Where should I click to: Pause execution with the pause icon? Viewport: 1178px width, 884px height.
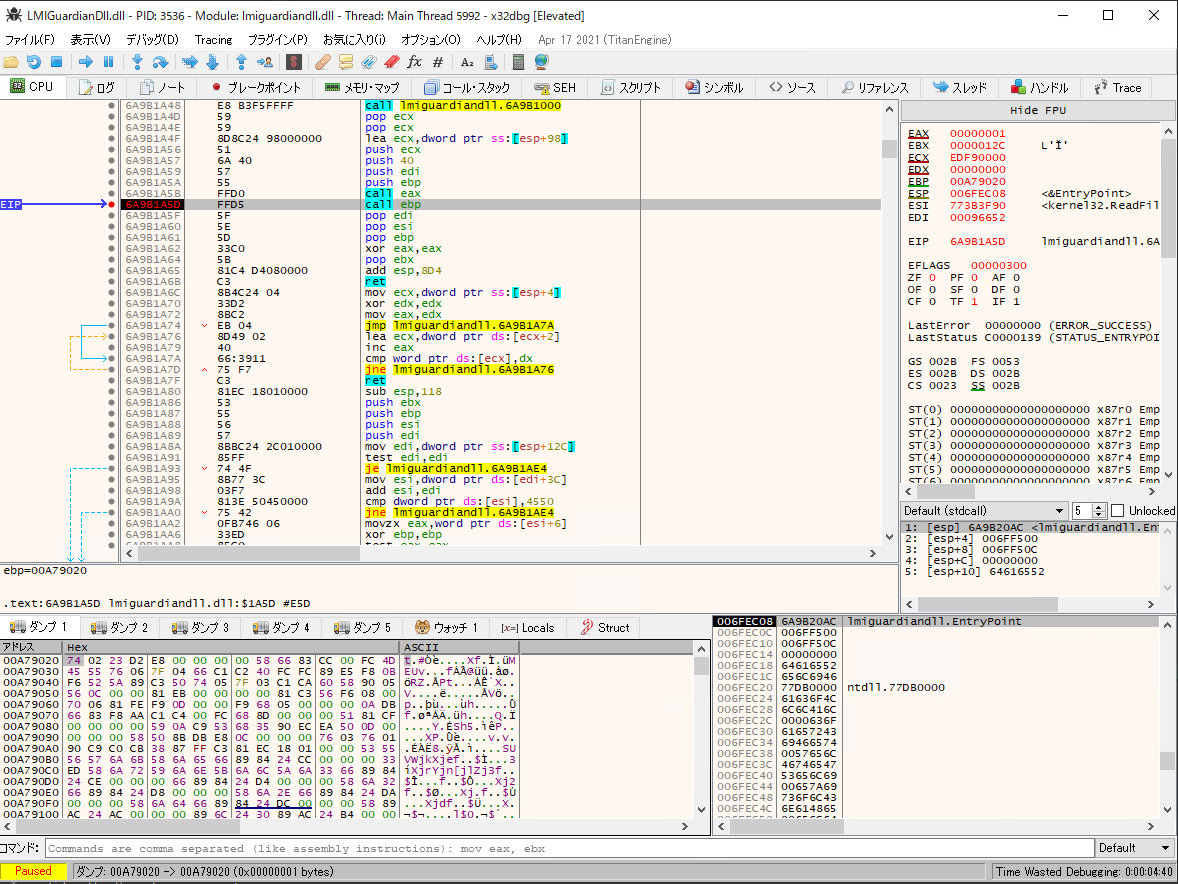tap(108, 62)
